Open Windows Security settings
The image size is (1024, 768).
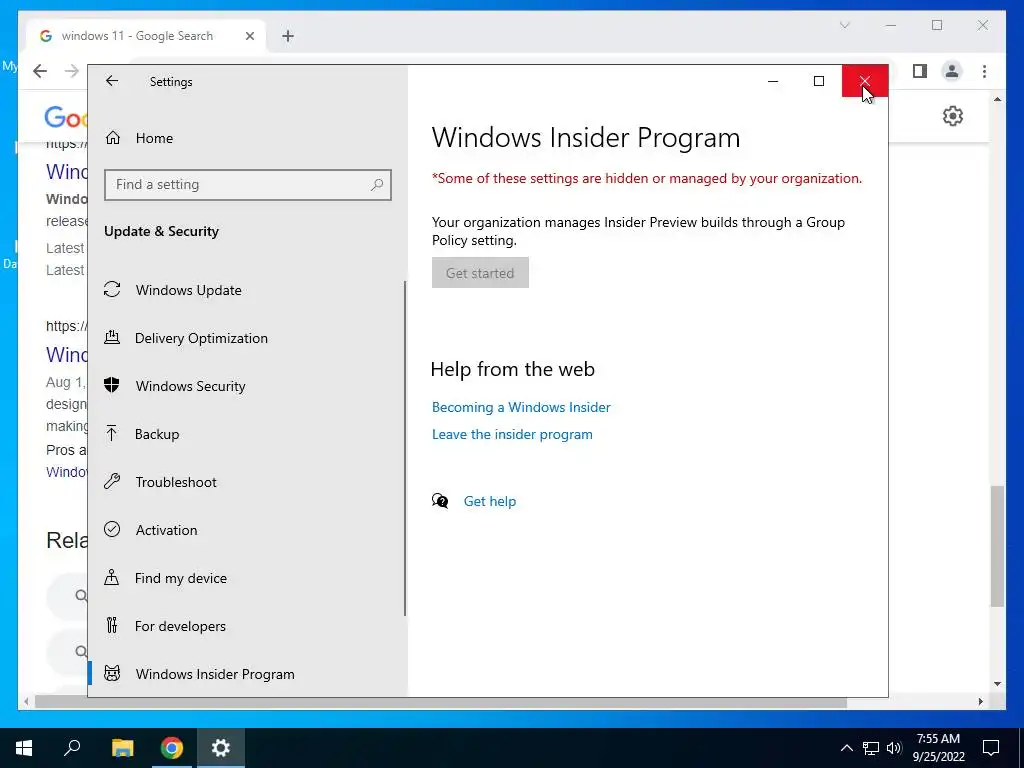point(247,386)
